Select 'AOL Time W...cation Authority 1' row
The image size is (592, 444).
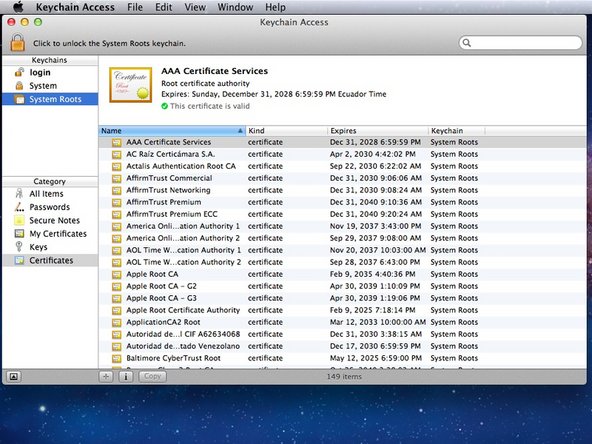click(342, 250)
